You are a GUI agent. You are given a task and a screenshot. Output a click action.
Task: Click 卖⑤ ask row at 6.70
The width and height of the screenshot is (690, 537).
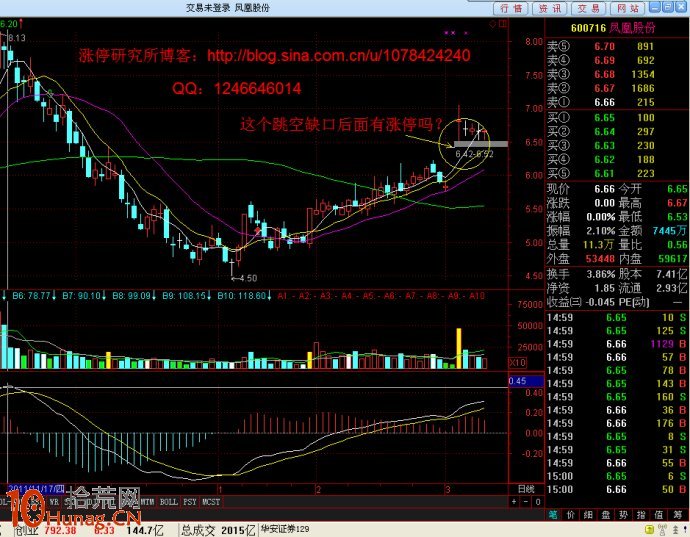(617, 46)
